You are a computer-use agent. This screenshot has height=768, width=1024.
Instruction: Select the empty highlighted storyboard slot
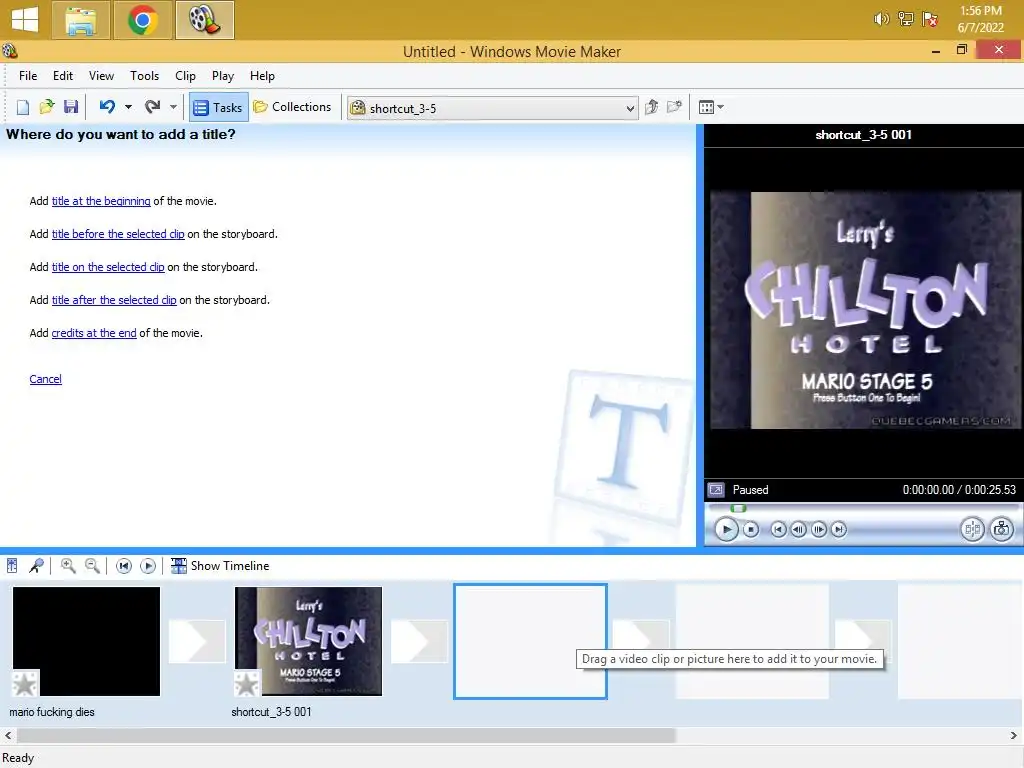[530, 641]
